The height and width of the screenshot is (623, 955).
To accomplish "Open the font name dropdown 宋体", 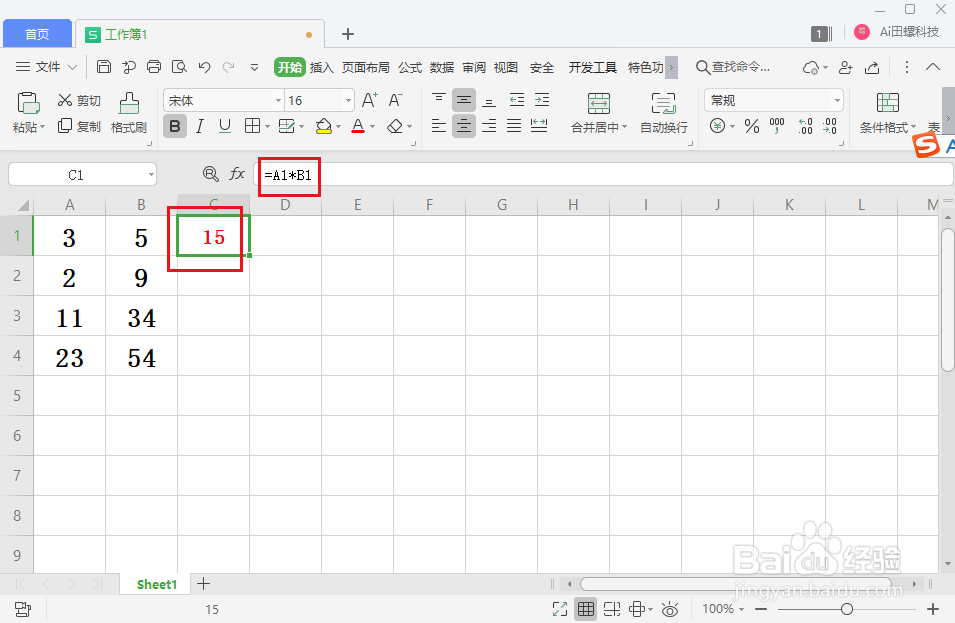I will (278, 100).
